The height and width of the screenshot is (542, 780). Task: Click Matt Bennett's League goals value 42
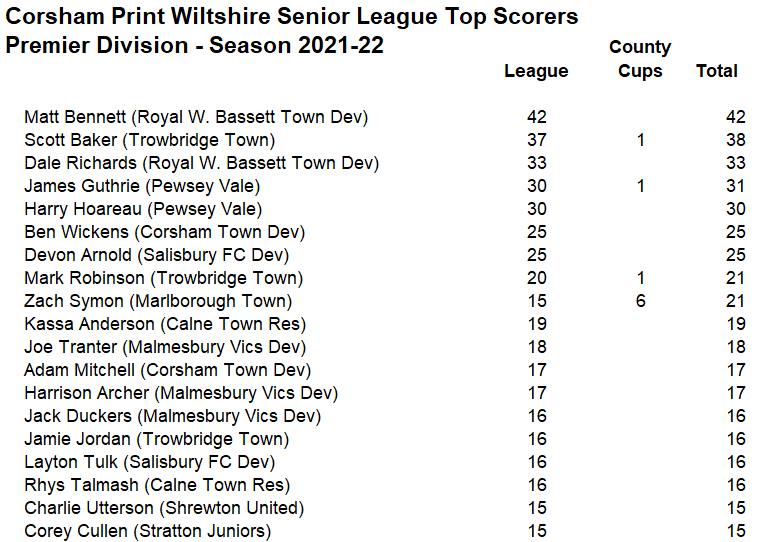click(536, 117)
